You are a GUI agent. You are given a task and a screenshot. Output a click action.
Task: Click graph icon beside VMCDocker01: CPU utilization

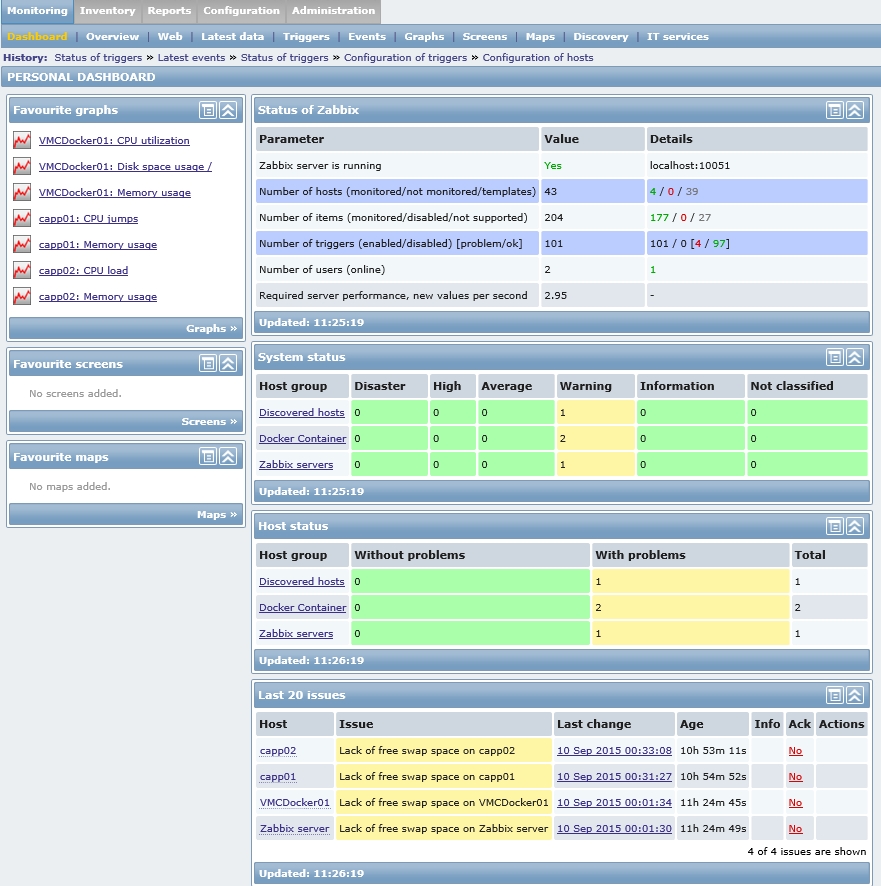click(22, 140)
